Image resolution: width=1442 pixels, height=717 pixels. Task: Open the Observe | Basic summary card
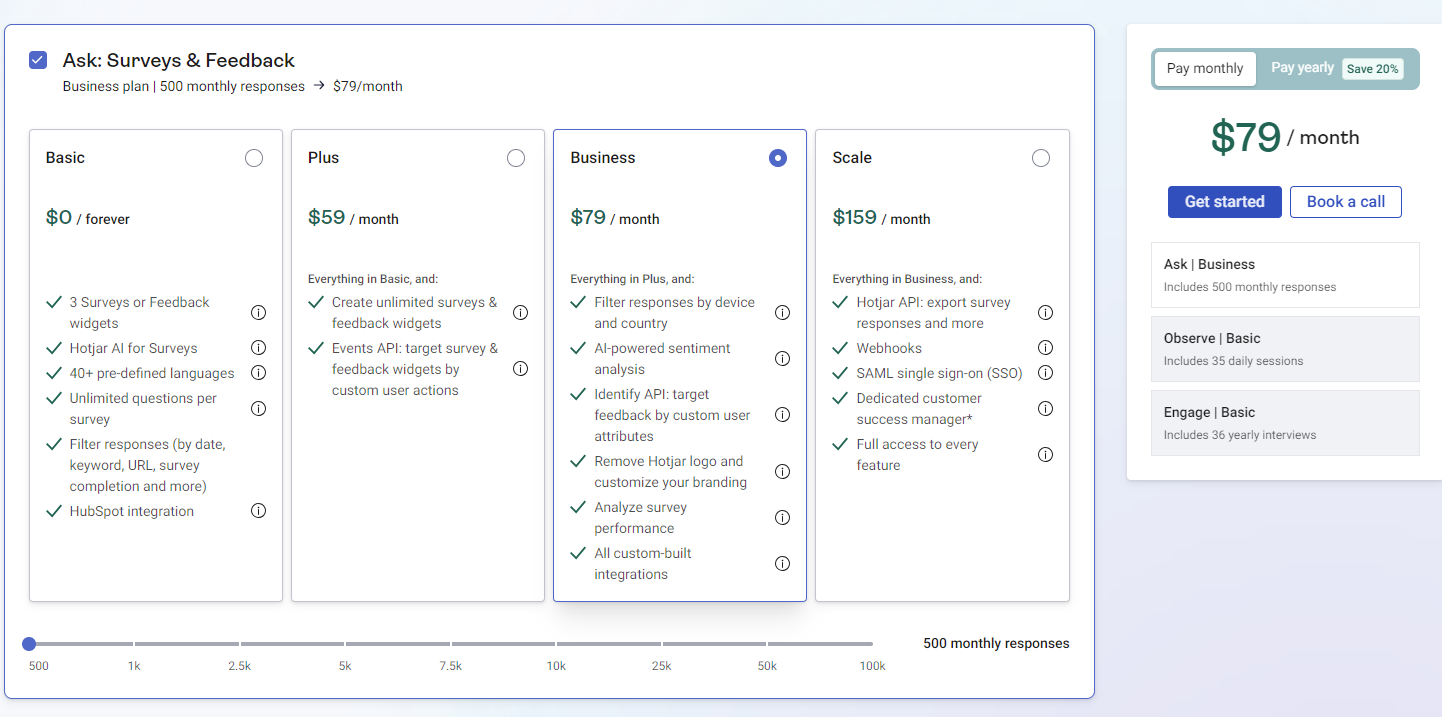point(1285,348)
